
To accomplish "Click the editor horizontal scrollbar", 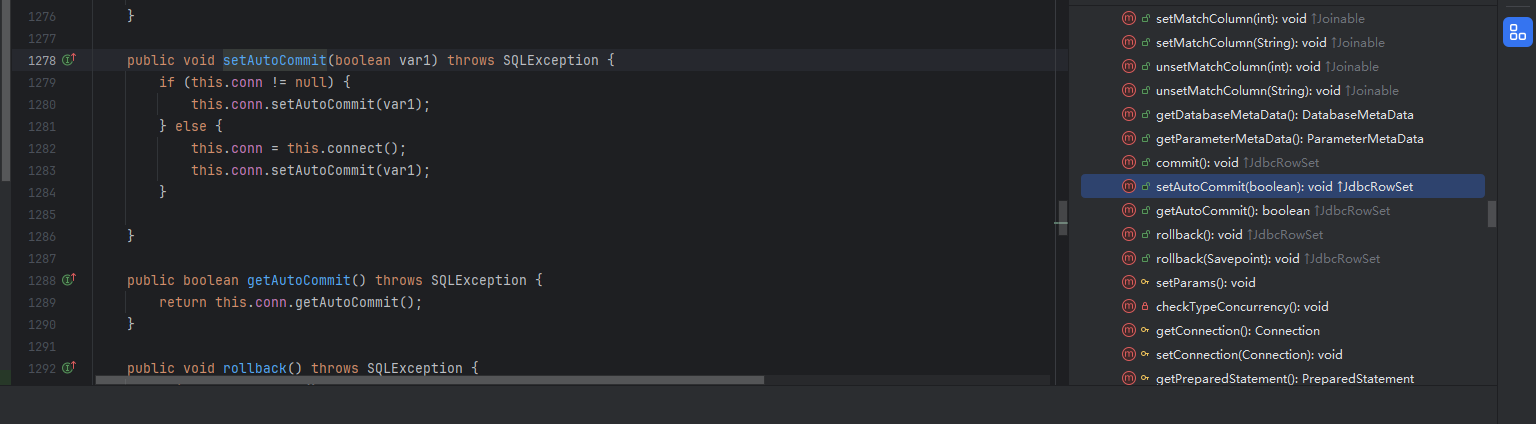I will coord(430,380).
